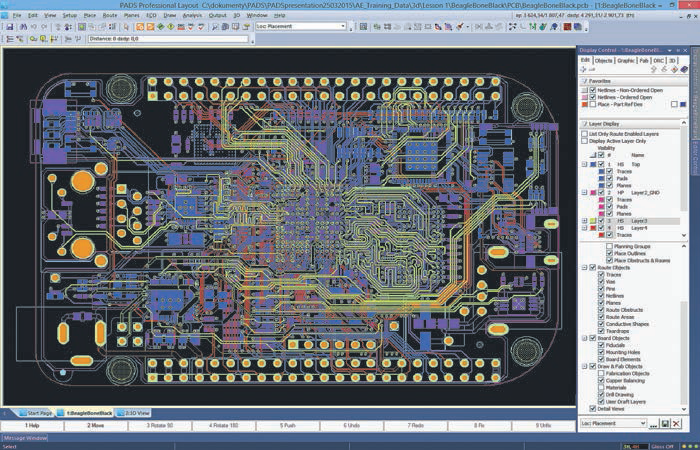Viewport: 700px width, 450px height.
Task: Click the red square icon in toolbar
Action: (567, 27)
